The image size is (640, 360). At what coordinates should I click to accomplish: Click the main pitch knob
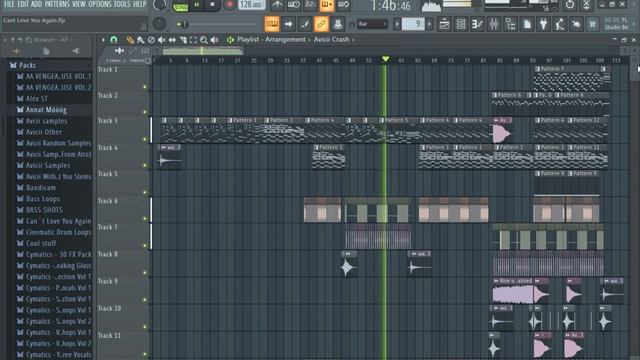tap(159, 24)
